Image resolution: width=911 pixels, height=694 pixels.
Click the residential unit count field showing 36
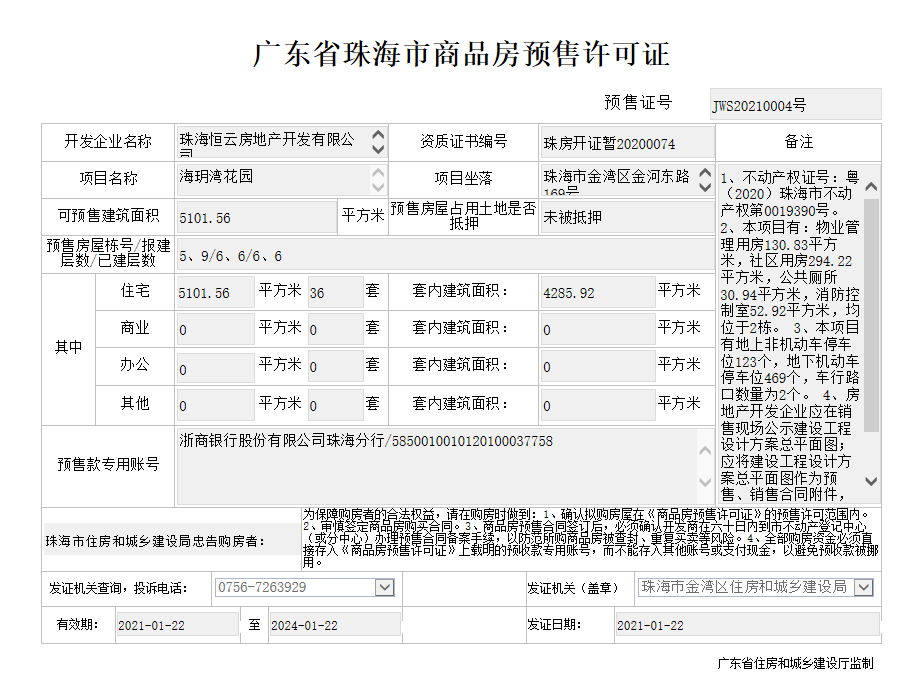tap(335, 293)
